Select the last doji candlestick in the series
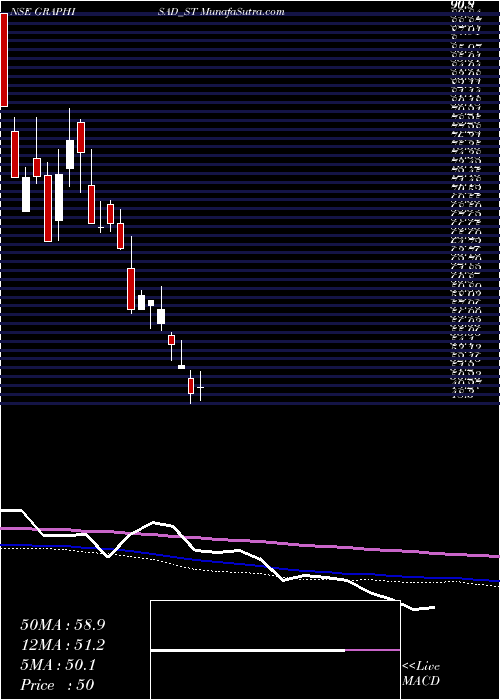 click(x=200, y=387)
